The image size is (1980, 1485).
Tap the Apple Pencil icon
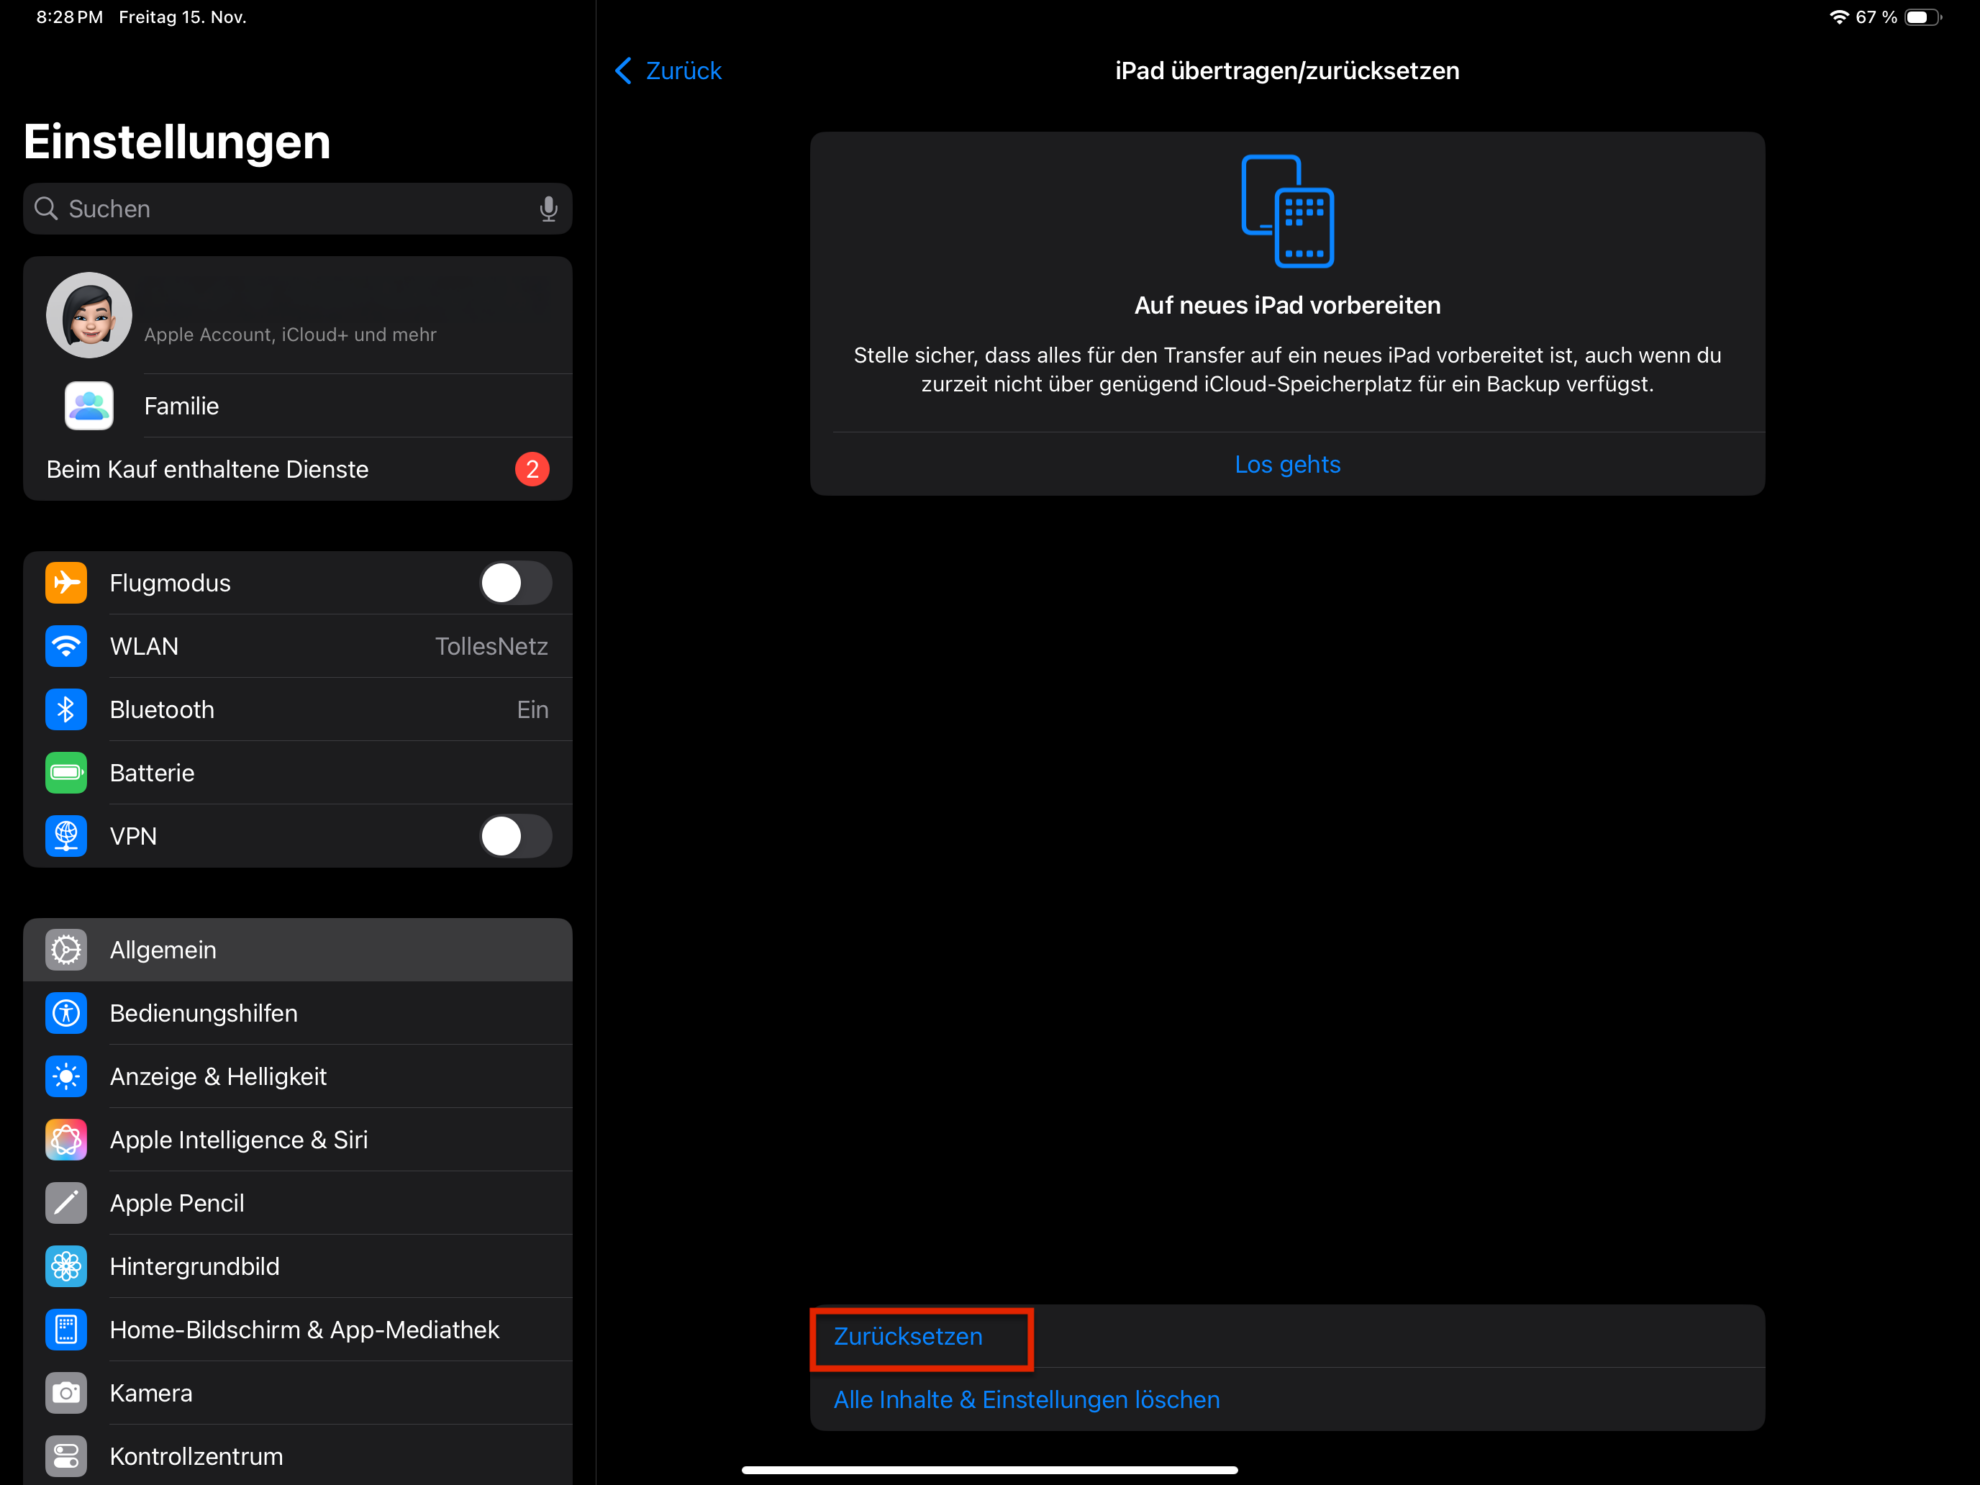click(66, 1203)
